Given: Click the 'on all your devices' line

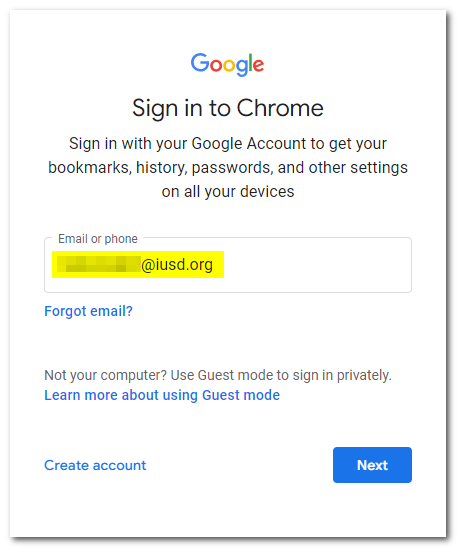Looking at the screenshot, I should tap(228, 192).
